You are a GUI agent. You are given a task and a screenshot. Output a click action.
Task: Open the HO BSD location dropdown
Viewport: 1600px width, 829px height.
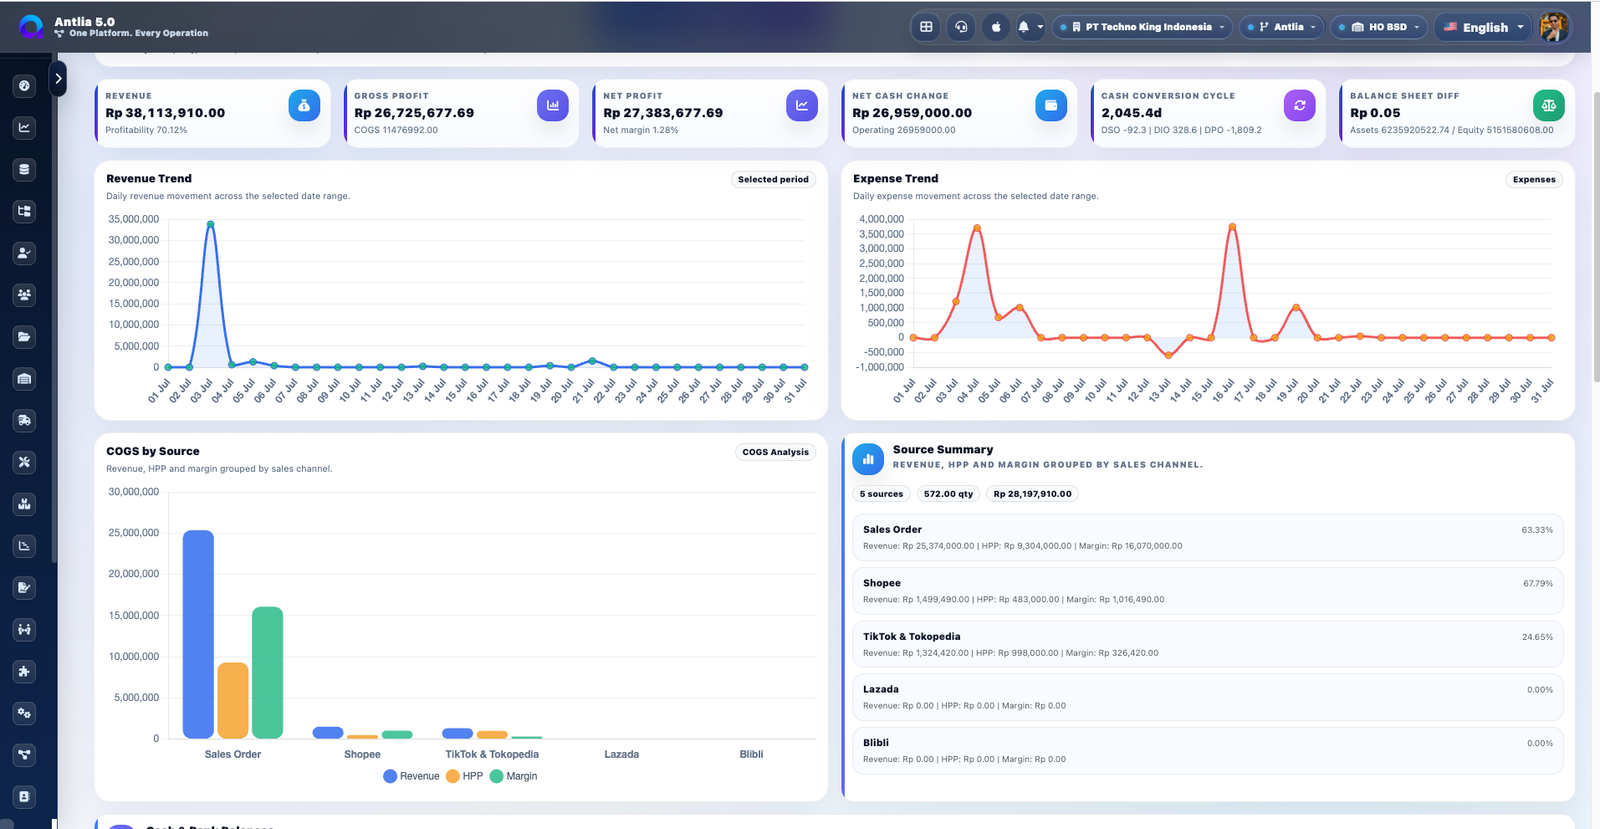coord(1379,27)
